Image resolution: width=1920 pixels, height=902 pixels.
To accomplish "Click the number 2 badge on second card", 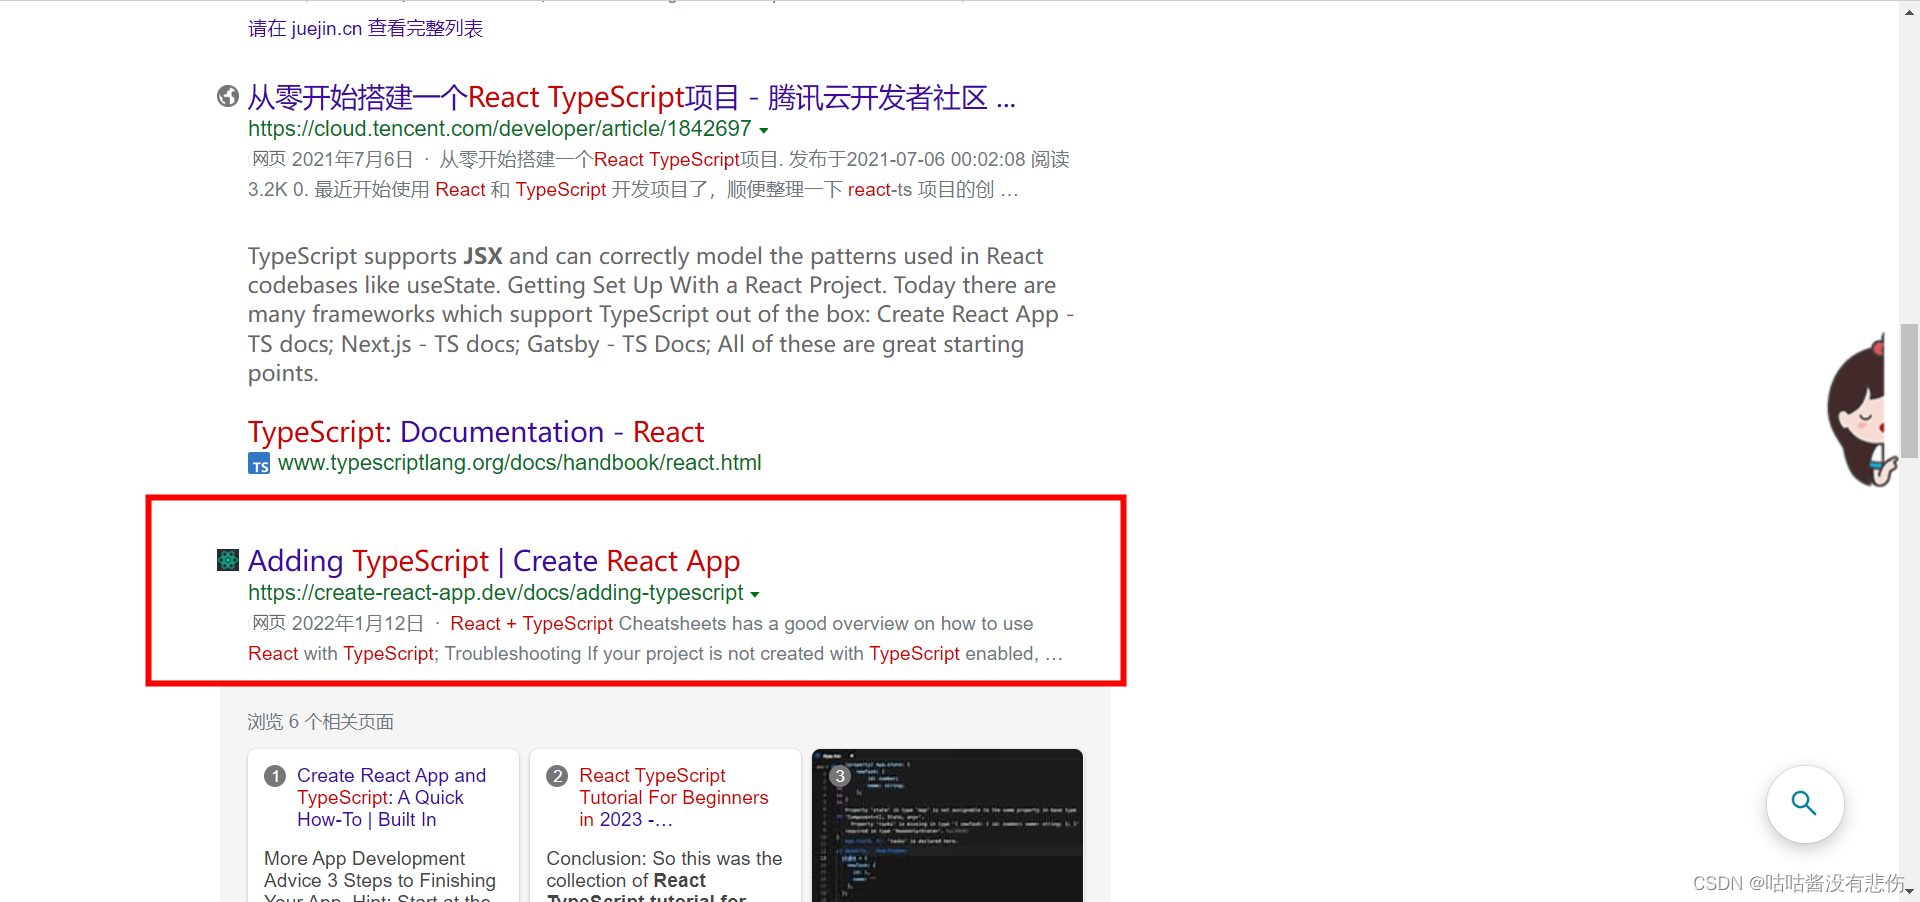I will point(558,776).
